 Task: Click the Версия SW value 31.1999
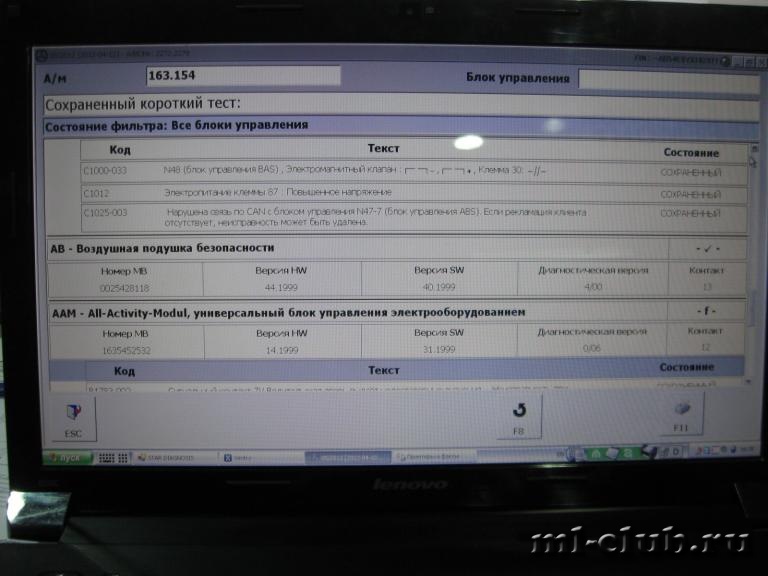[x=439, y=349]
